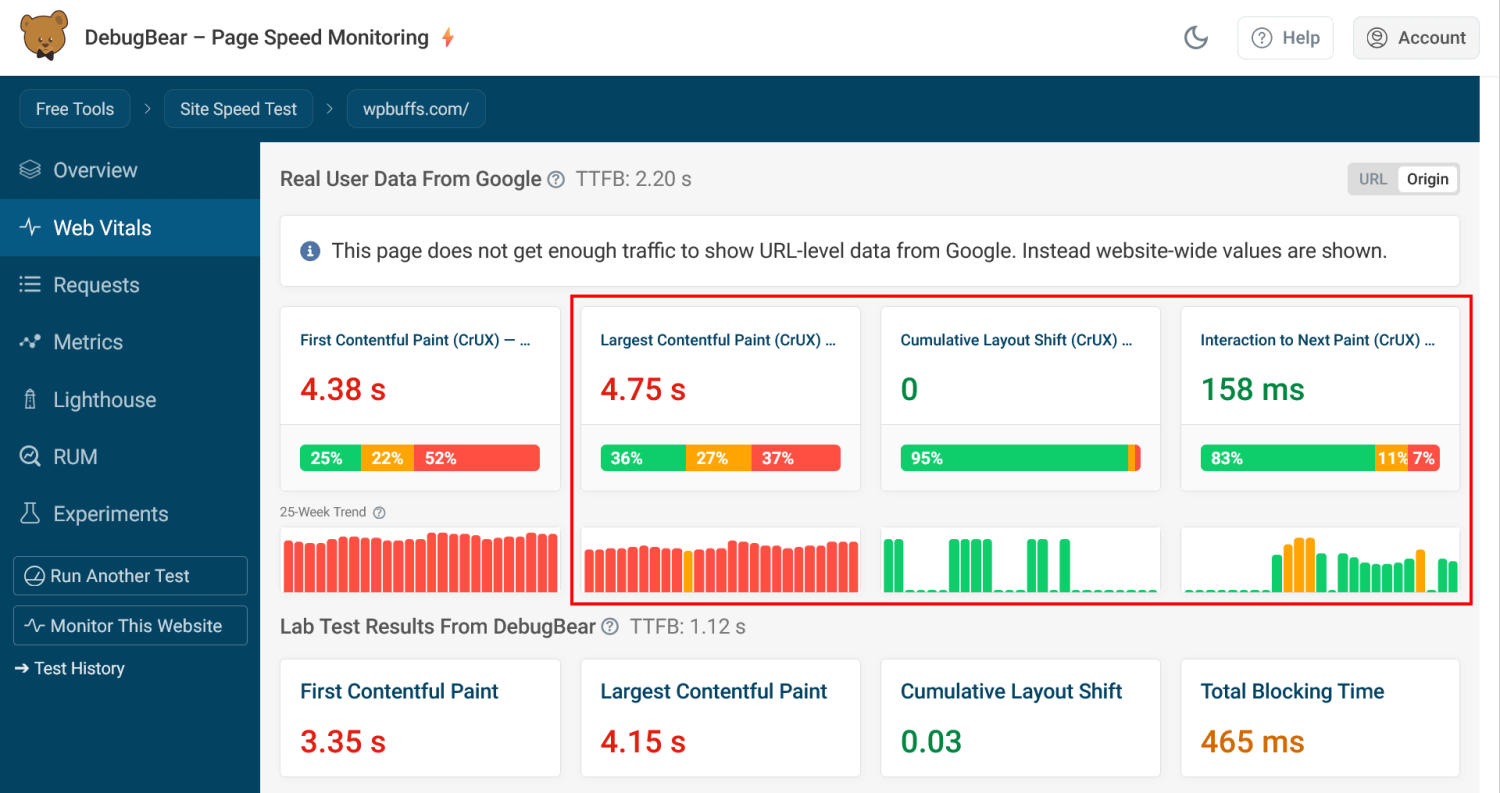Click the lightning bolt icon beside title
The height and width of the screenshot is (793, 1500).
click(448, 38)
